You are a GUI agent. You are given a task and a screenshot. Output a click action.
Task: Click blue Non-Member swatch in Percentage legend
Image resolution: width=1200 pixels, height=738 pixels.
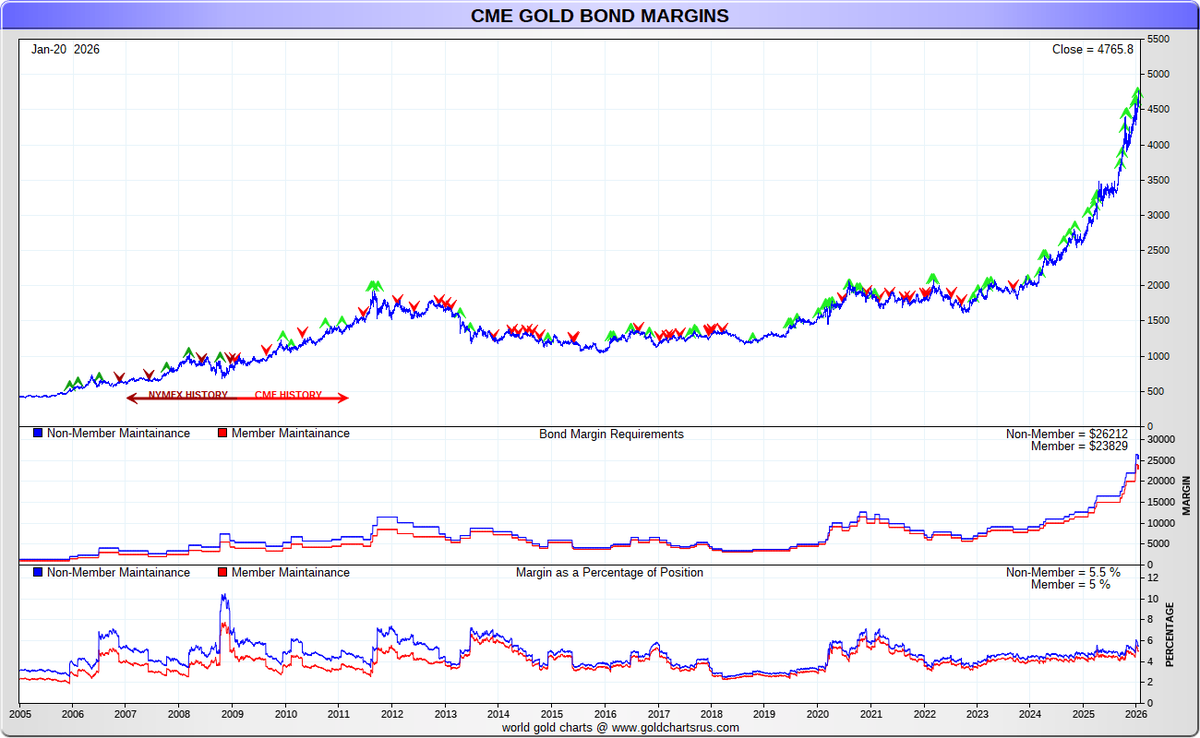38,573
